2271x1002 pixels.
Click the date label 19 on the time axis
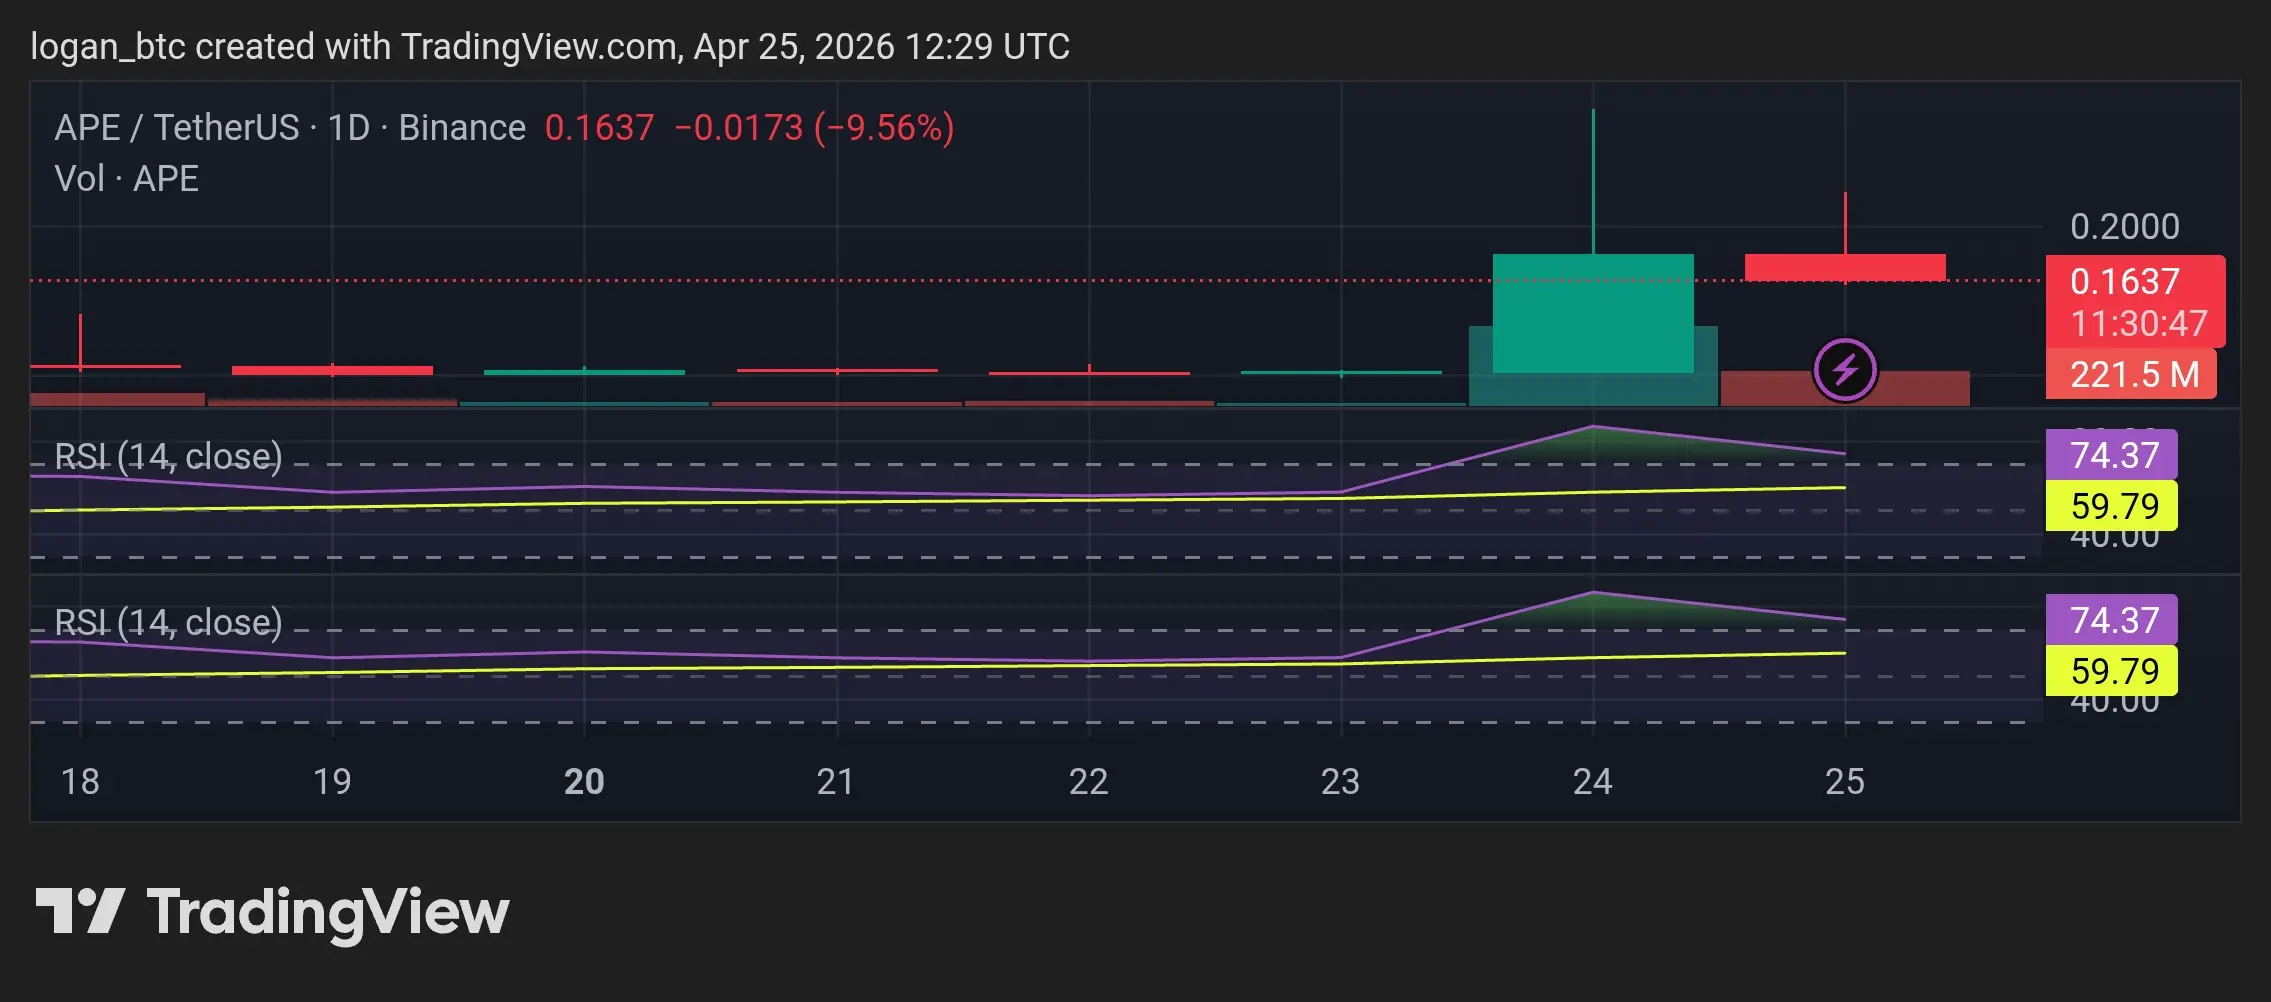pos(332,781)
